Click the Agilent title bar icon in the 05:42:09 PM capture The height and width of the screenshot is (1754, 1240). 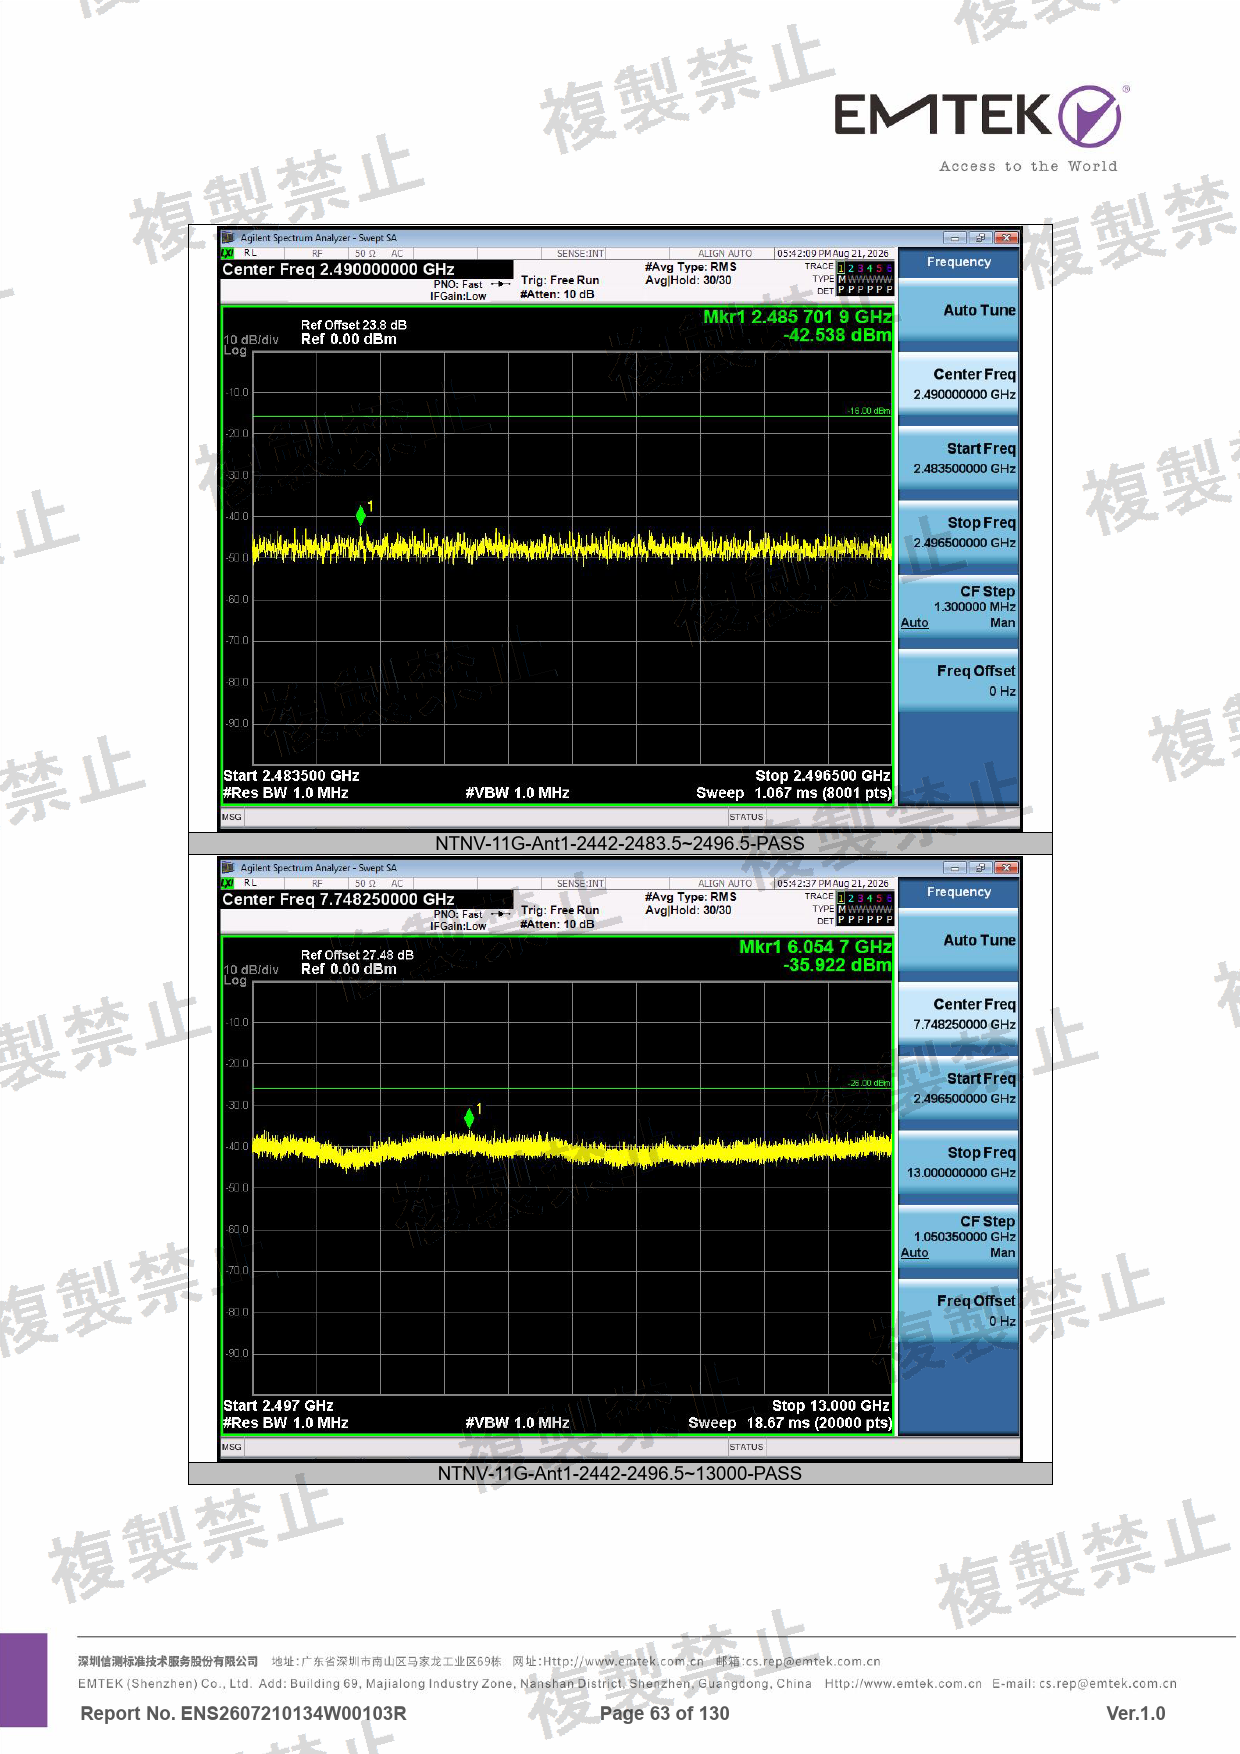point(229,238)
